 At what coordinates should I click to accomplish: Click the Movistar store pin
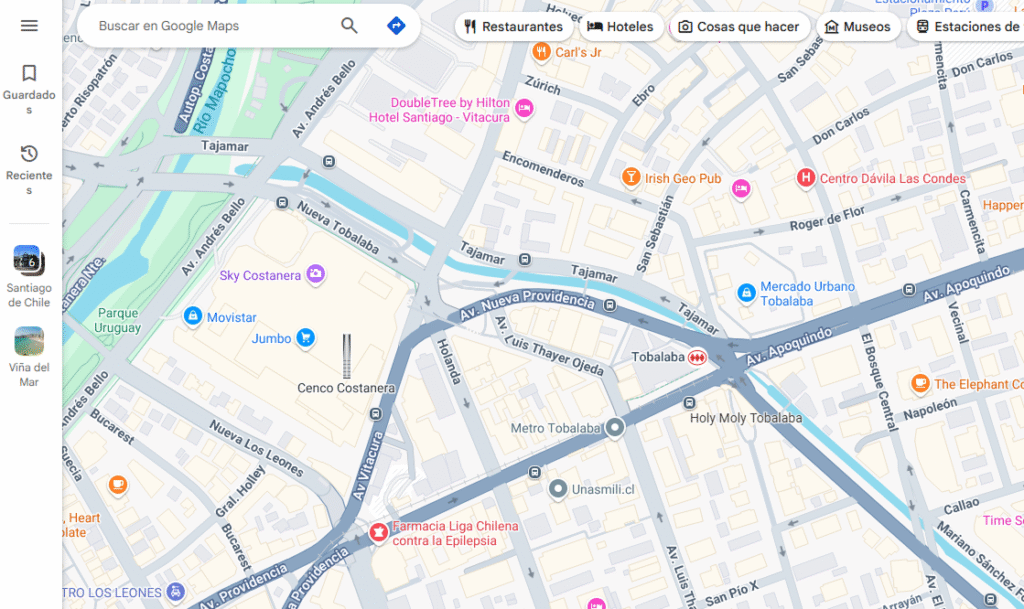click(x=193, y=316)
